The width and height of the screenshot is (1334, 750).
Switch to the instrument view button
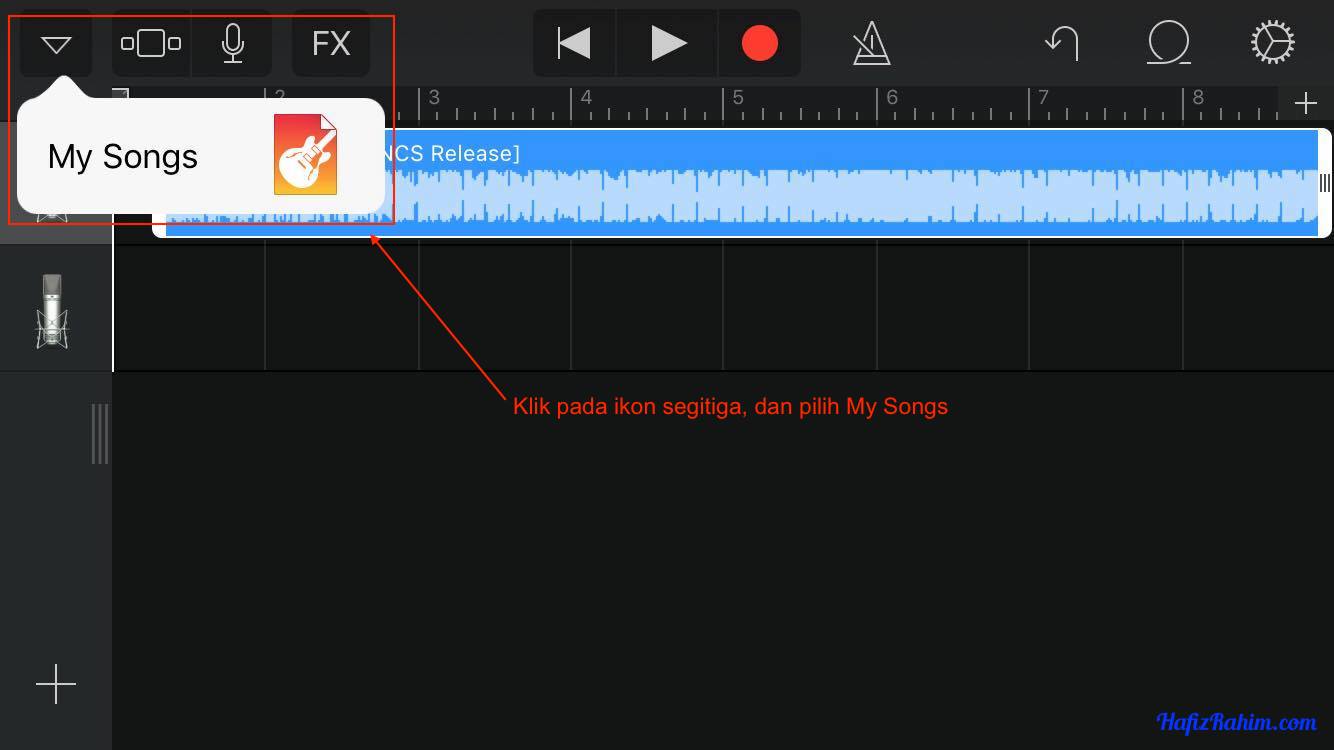tap(151, 44)
